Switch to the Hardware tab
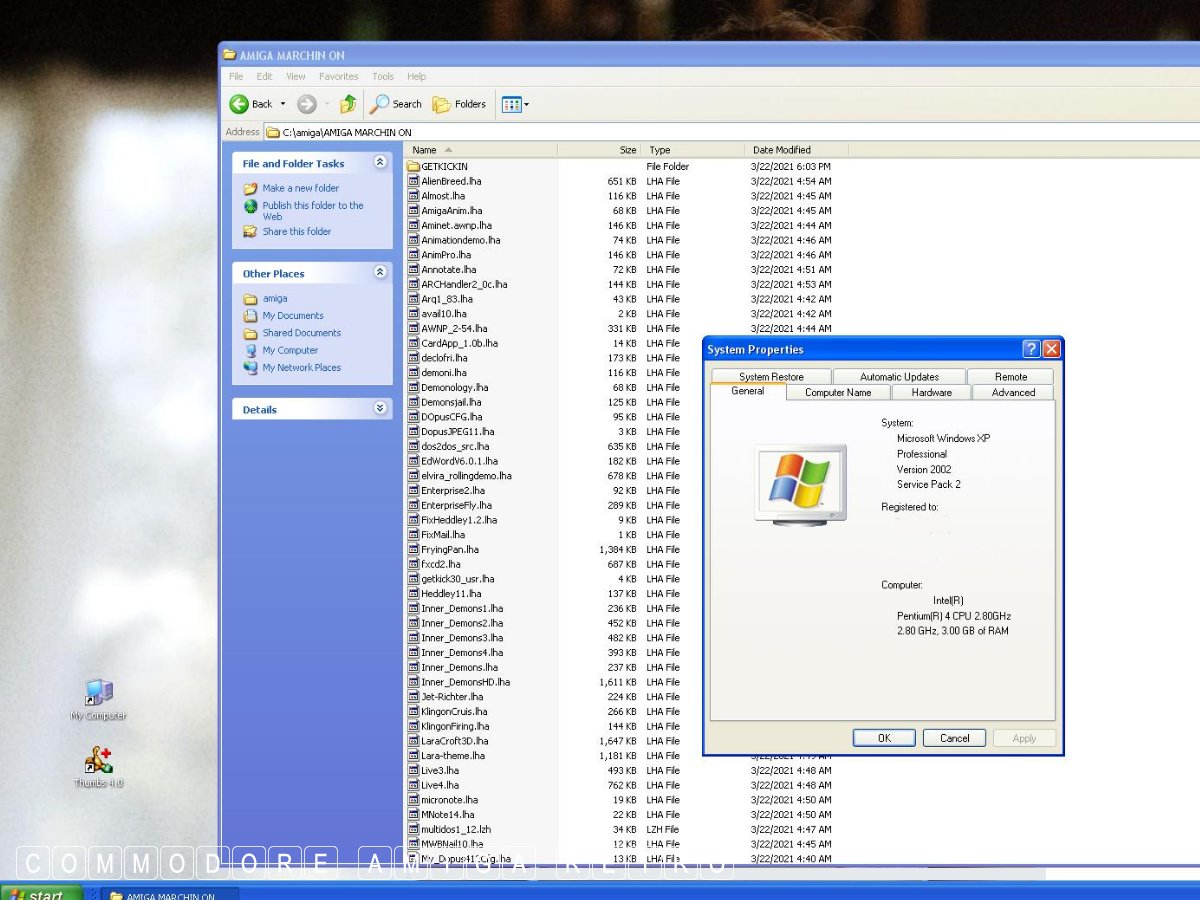 tap(931, 393)
